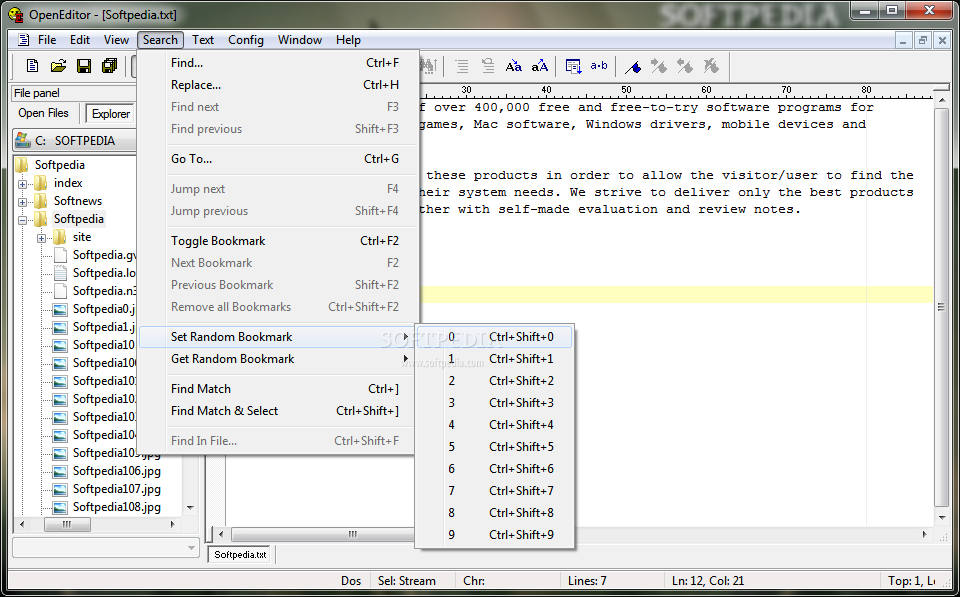960x597 pixels.
Task: Restore the inner document window
Action: (923, 40)
